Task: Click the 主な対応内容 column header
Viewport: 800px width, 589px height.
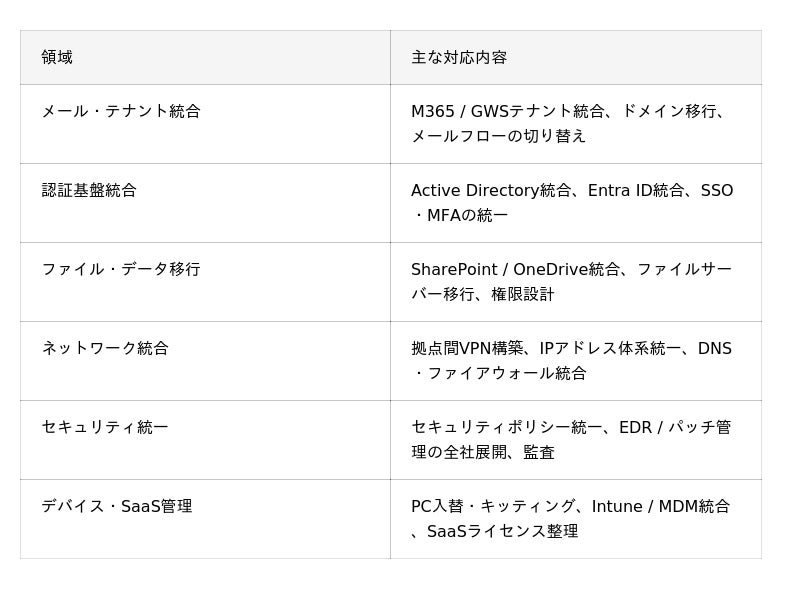Action: coord(459,57)
